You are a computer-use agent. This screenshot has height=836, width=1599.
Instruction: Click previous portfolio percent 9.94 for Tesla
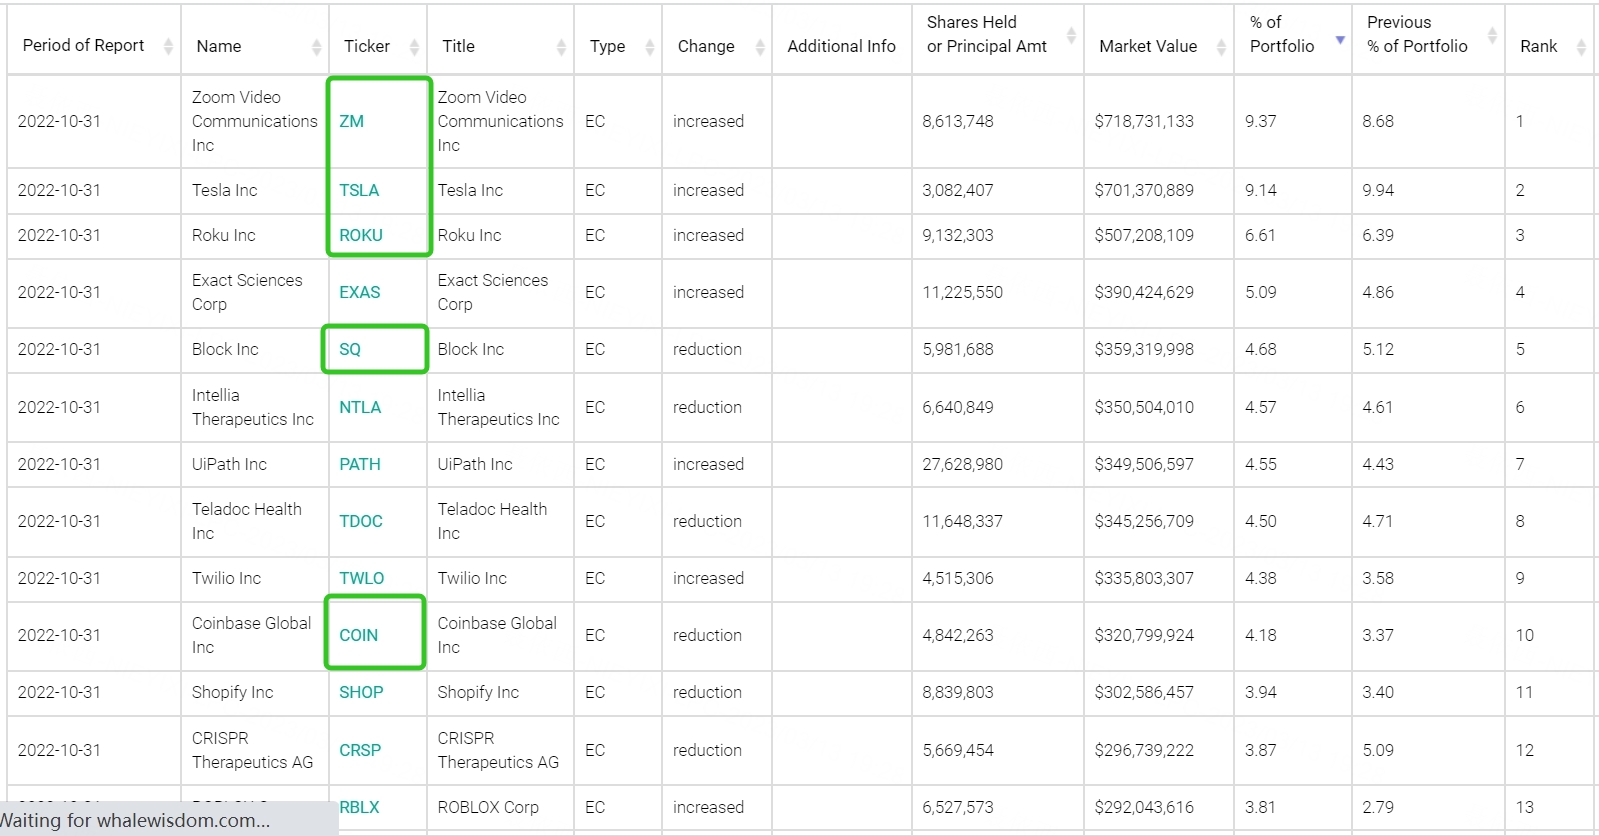click(x=1378, y=190)
